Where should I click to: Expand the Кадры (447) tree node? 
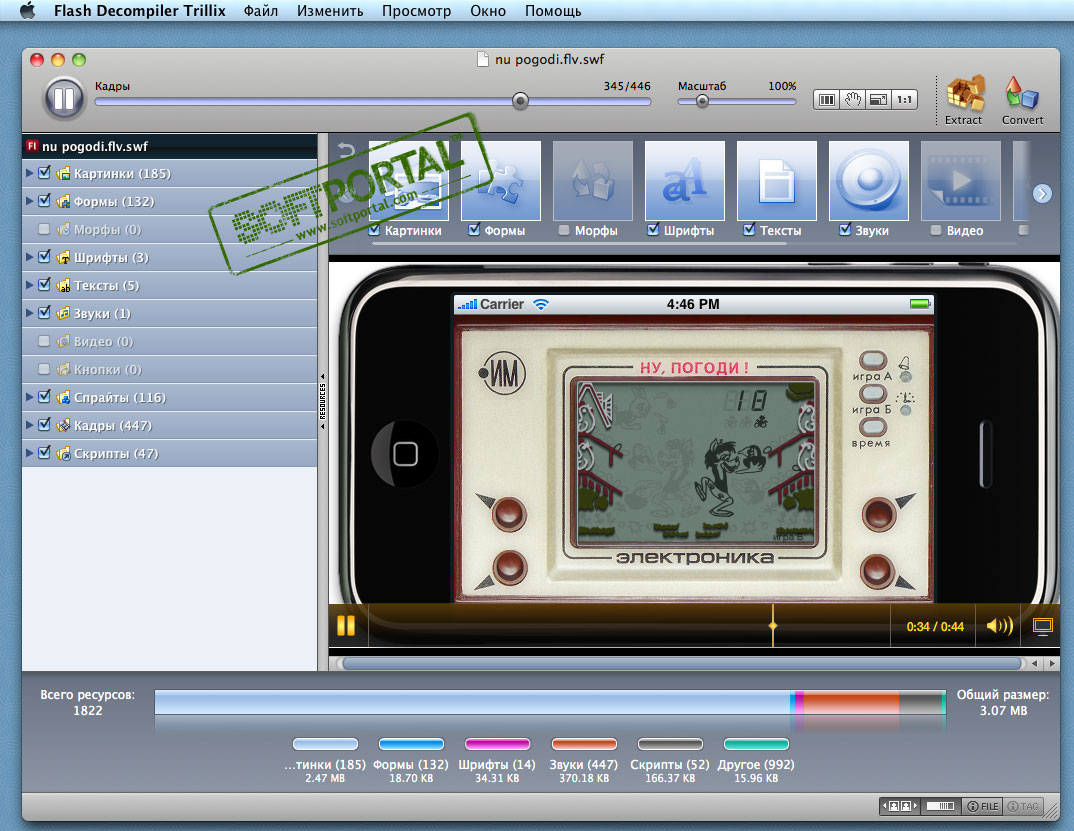tap(29, 425)
